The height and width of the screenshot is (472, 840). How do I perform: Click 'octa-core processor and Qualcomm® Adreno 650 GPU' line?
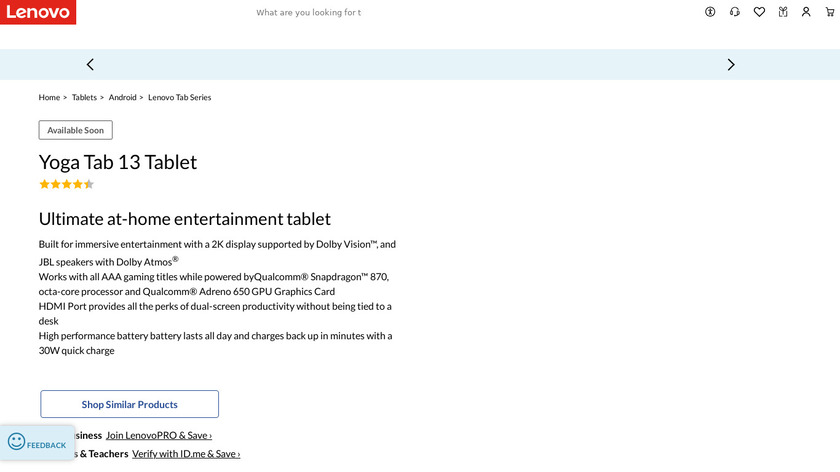tap(186, 291)
